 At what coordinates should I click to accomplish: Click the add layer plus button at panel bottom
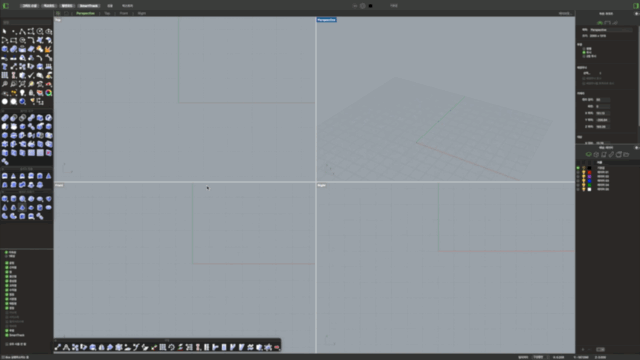tap(583, 349)
